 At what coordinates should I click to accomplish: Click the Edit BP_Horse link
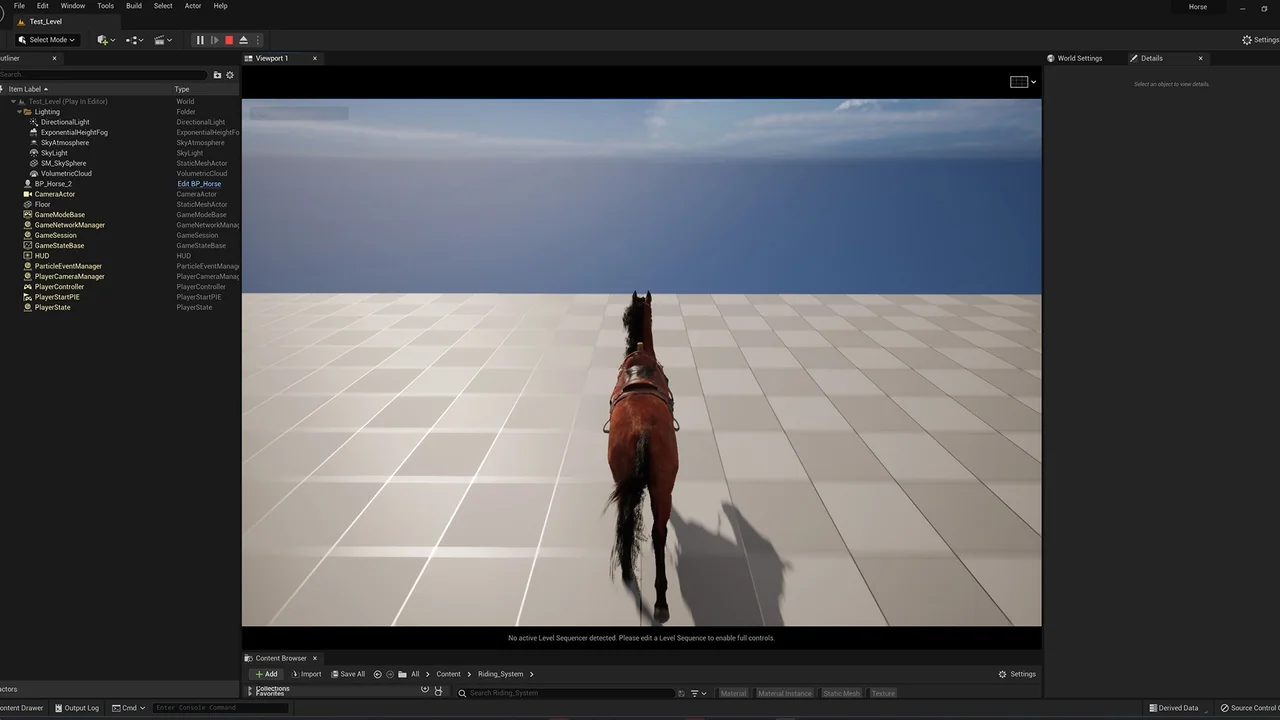pos(199,184)
